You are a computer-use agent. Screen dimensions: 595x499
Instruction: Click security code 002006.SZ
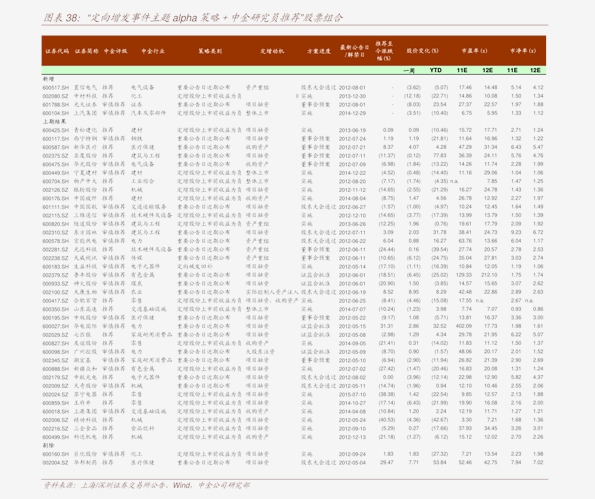(x=56, y=420)
